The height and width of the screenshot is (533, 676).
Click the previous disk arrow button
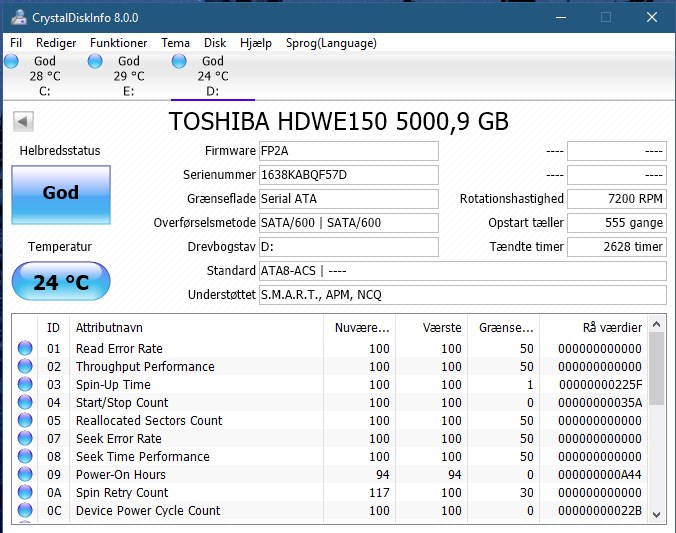(23, 121)
